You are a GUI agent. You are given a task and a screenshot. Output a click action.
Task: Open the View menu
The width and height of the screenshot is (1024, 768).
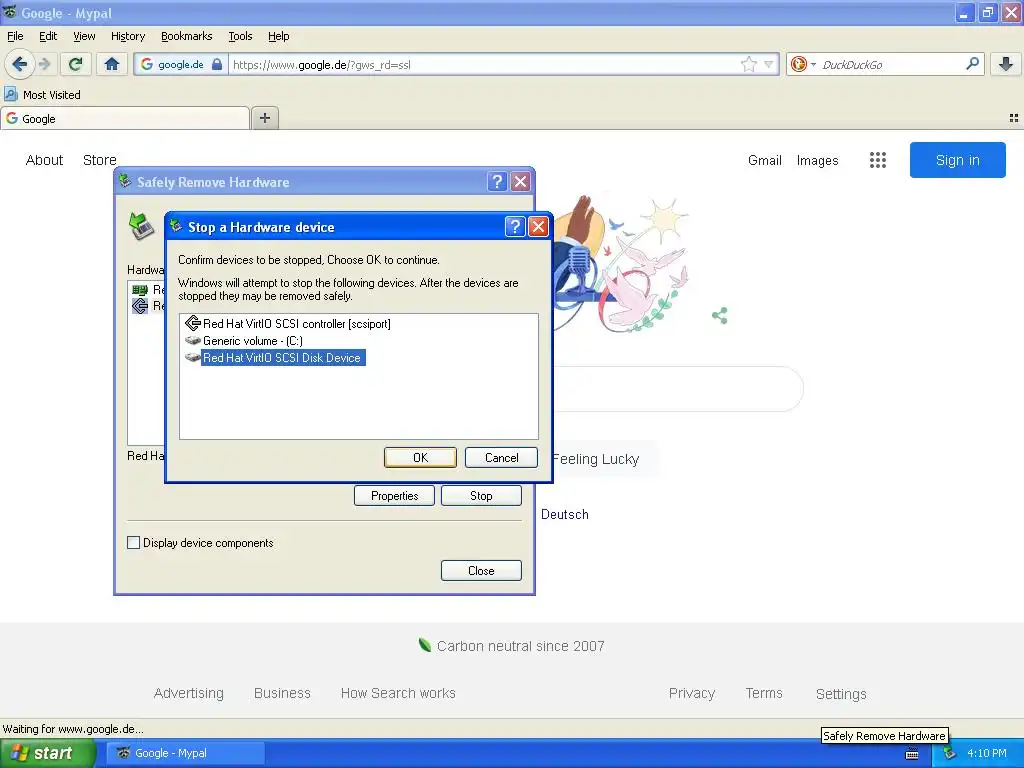pyautogui.click(x=84, y=36)
